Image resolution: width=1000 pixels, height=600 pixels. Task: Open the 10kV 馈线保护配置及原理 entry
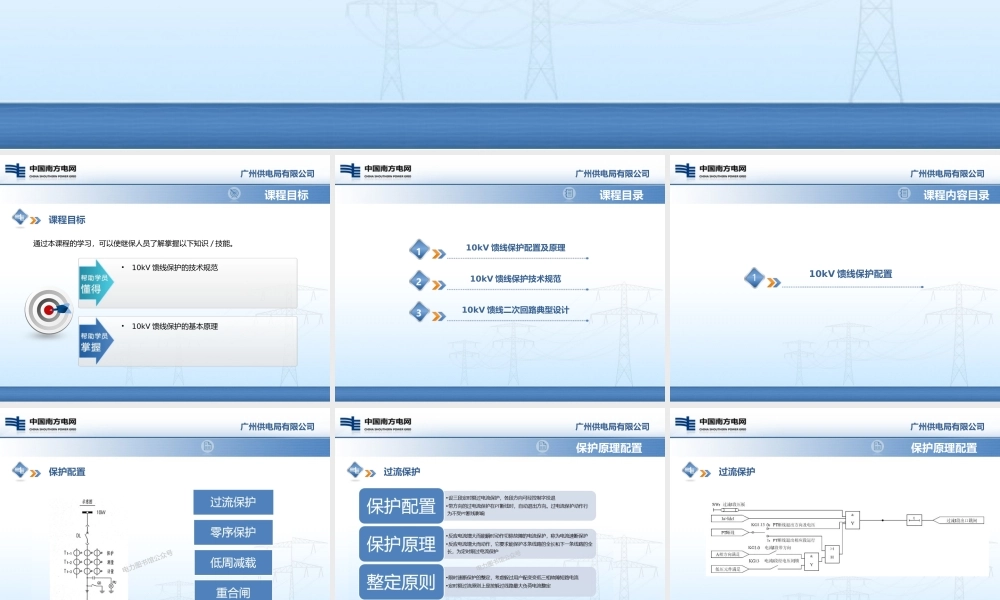coord(515,247)
